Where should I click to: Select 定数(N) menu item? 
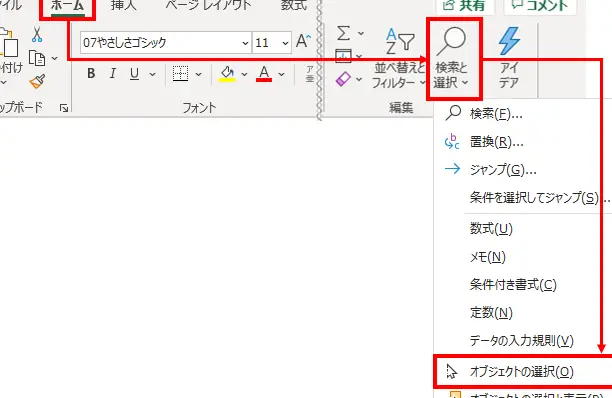click(522, 313)
